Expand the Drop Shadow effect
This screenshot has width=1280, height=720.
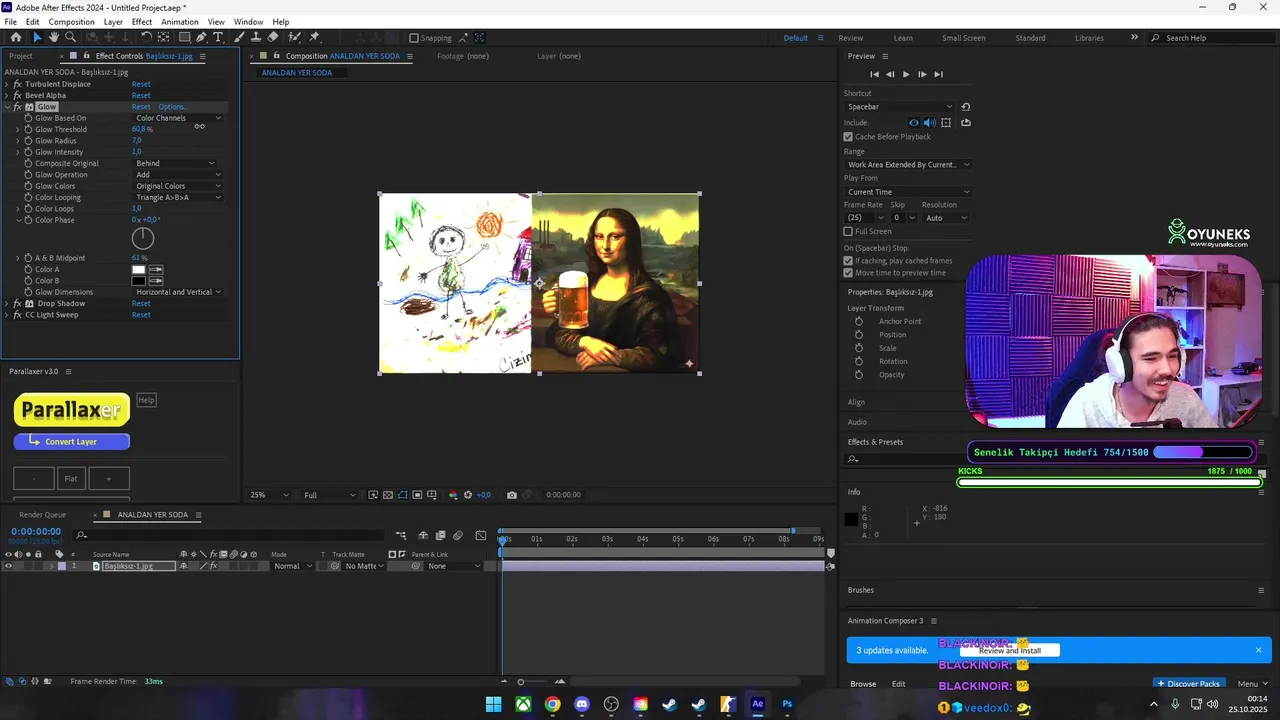[x=7, y=303]
